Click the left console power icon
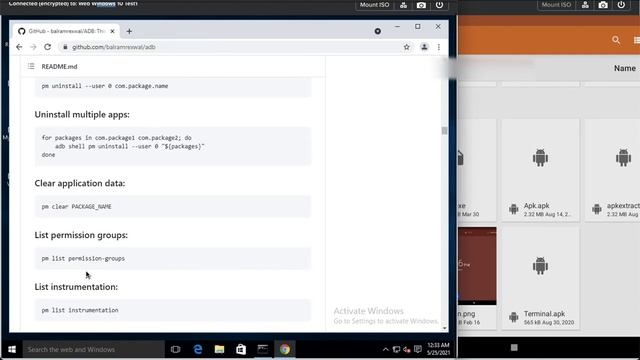This screenshot has width=640, height=360. coord(439,5)
